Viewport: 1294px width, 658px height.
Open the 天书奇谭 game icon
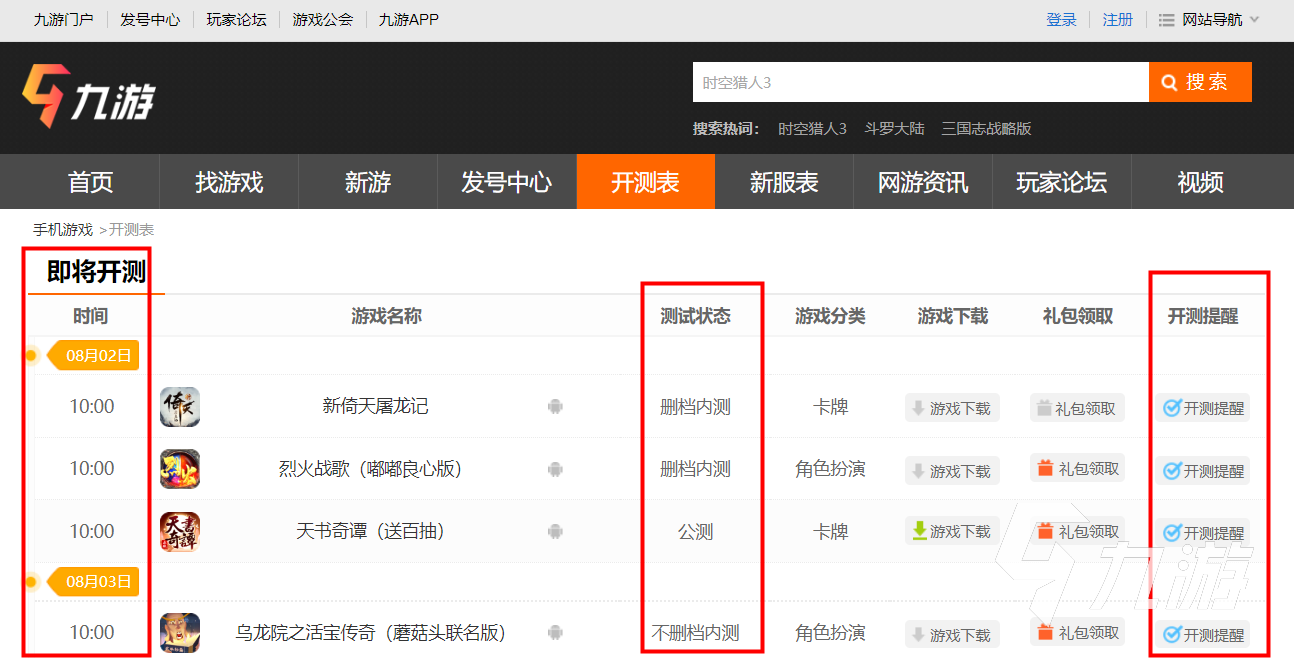pos(180,532)
